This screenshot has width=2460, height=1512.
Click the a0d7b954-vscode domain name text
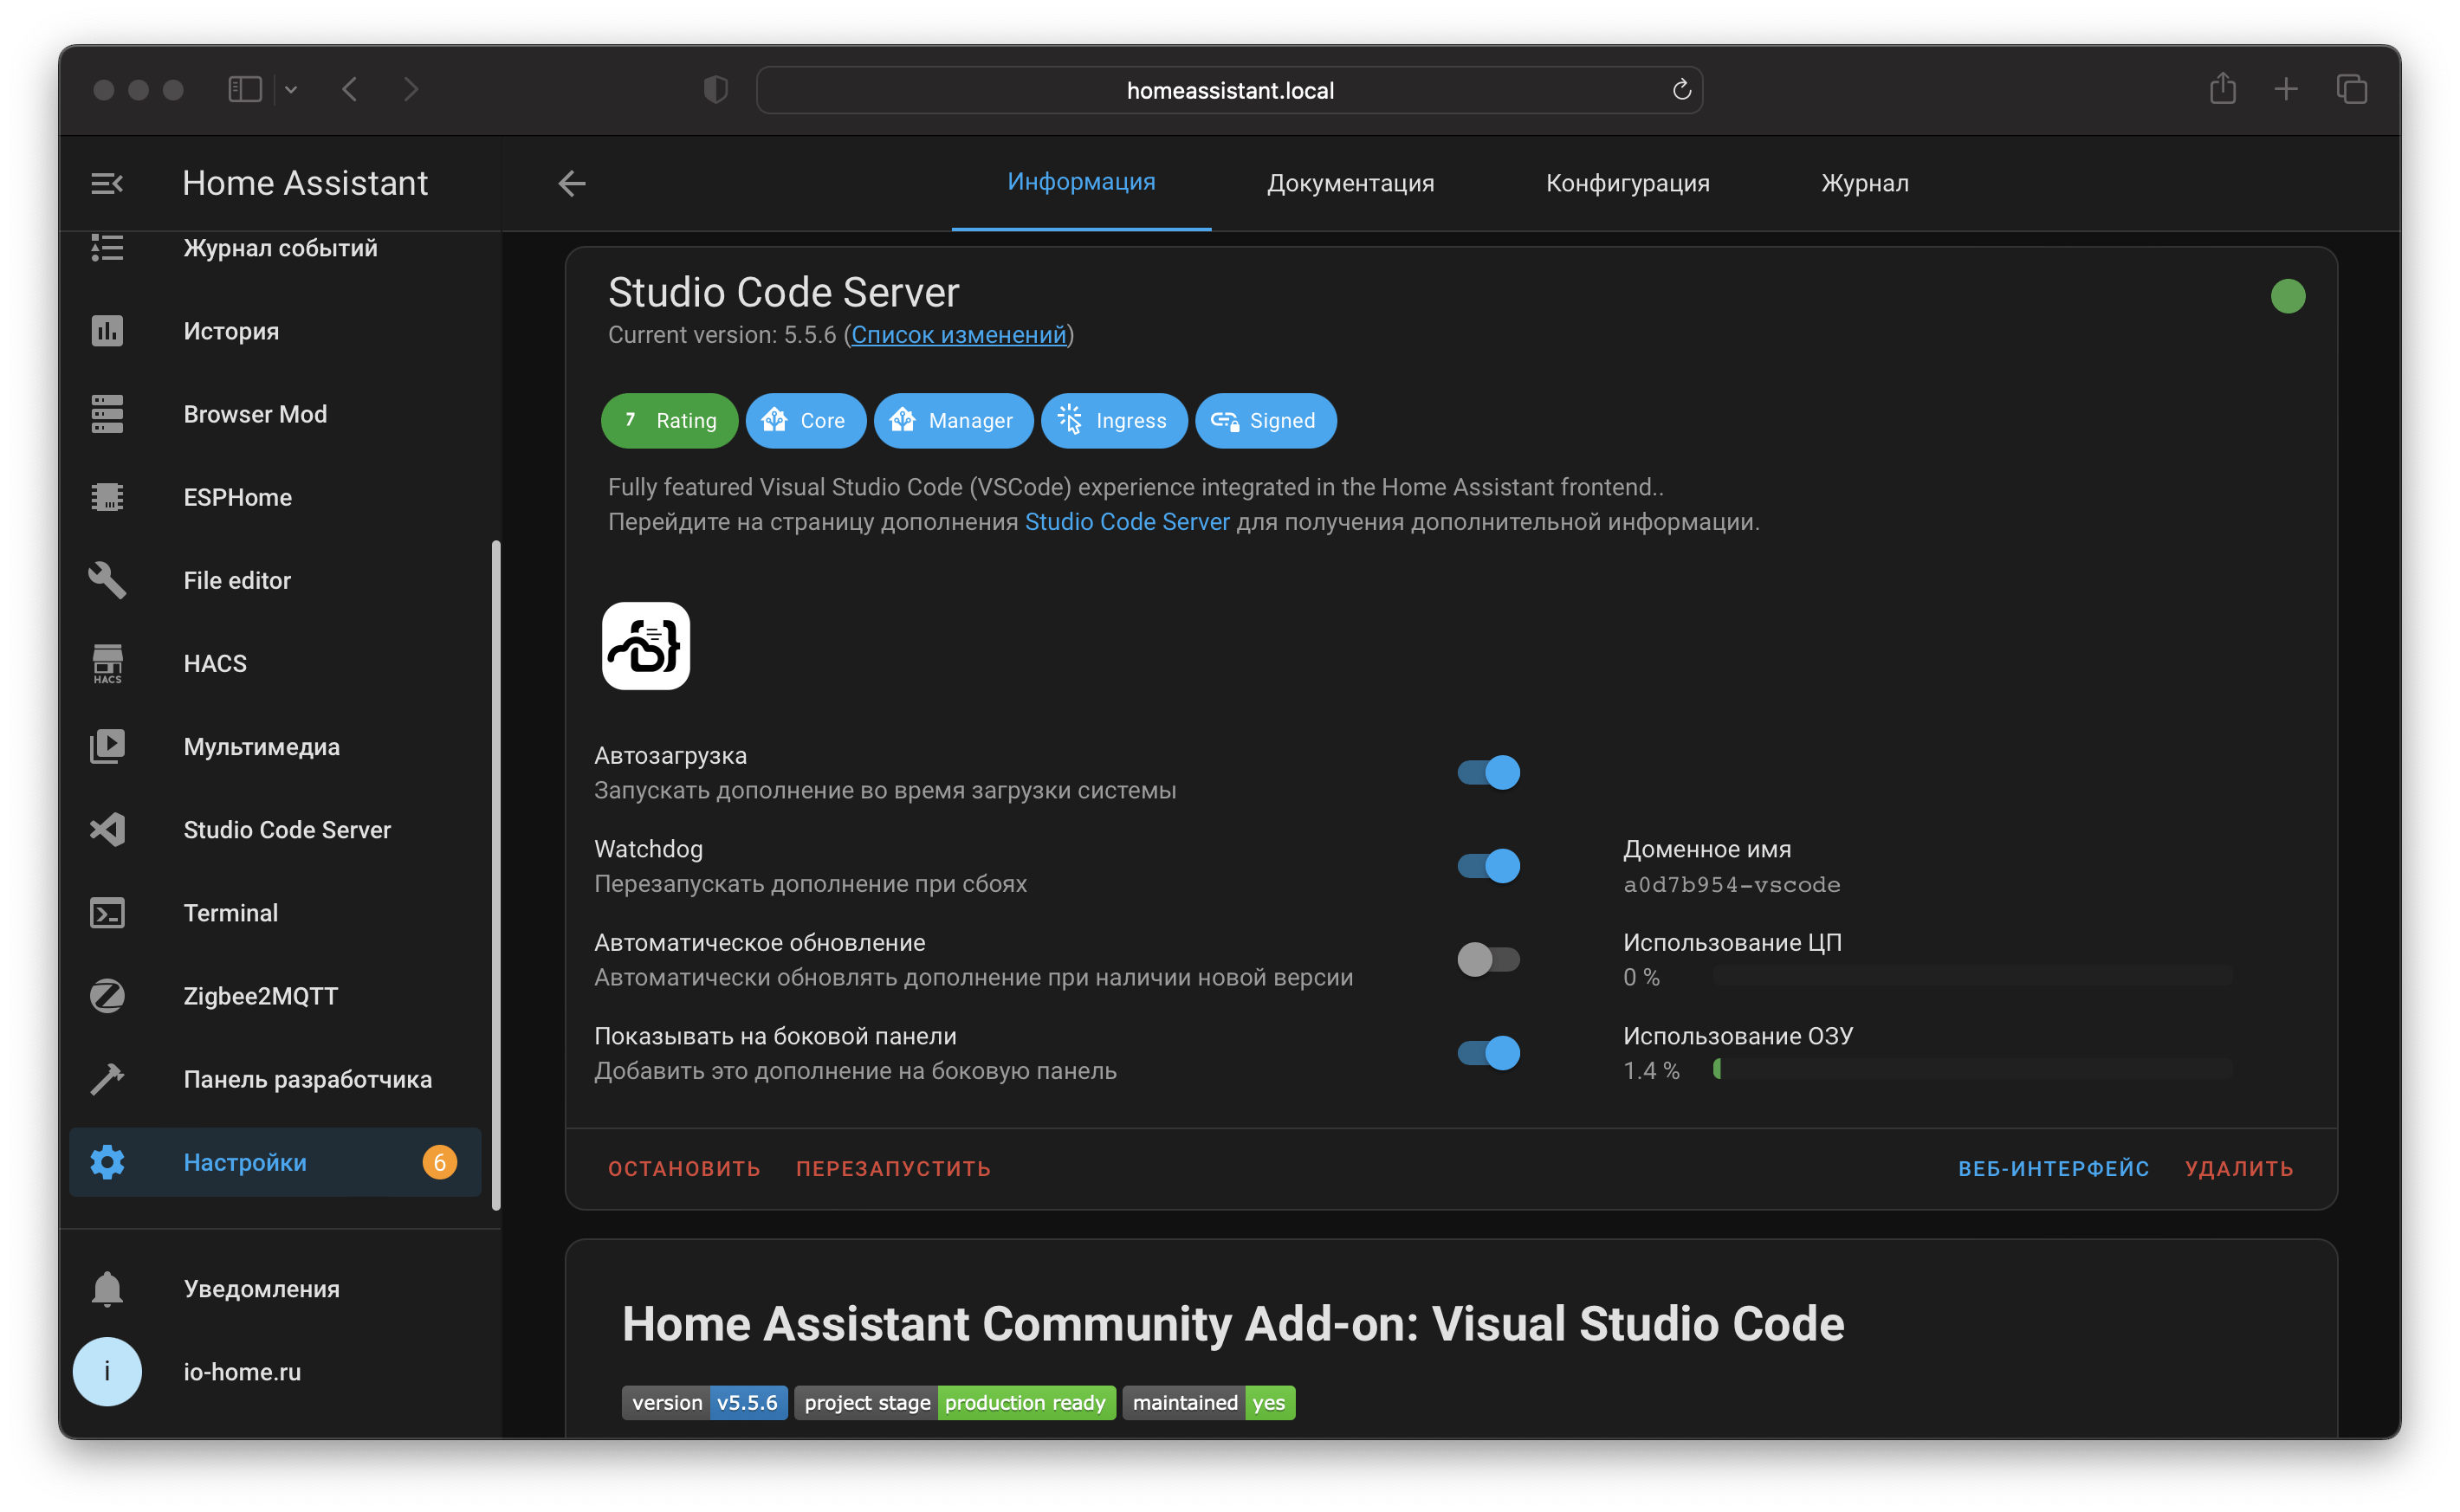pyautogui.click(x=1731, y=884)
